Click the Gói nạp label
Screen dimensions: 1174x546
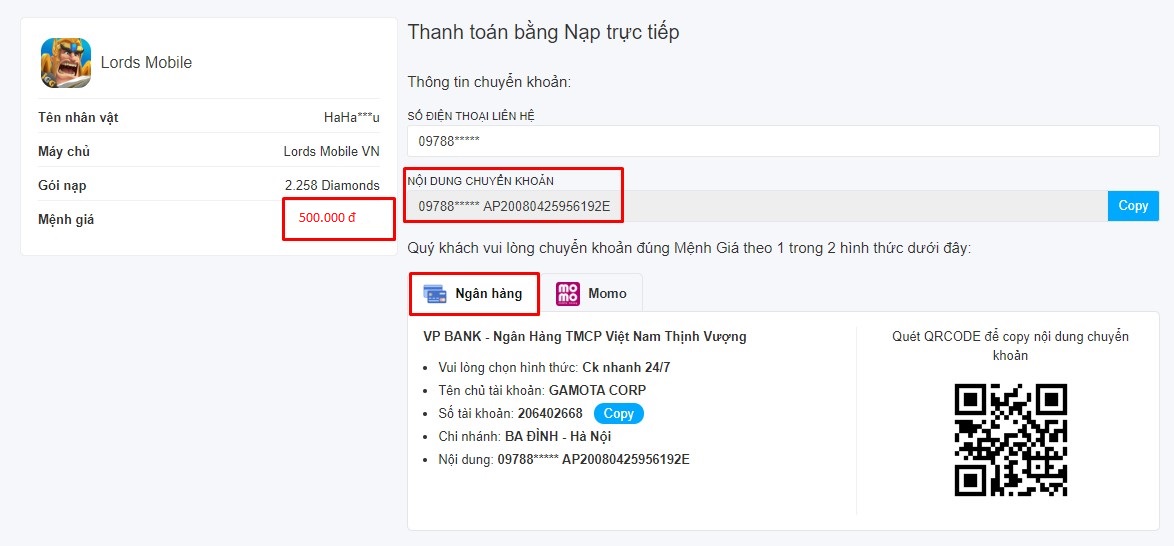(x=62, y=185)
